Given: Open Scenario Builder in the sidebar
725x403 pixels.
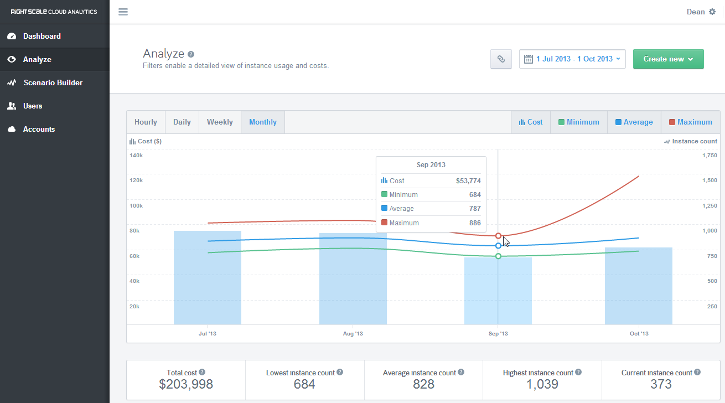Looking at the screenshot, I should tap(55, 83).
